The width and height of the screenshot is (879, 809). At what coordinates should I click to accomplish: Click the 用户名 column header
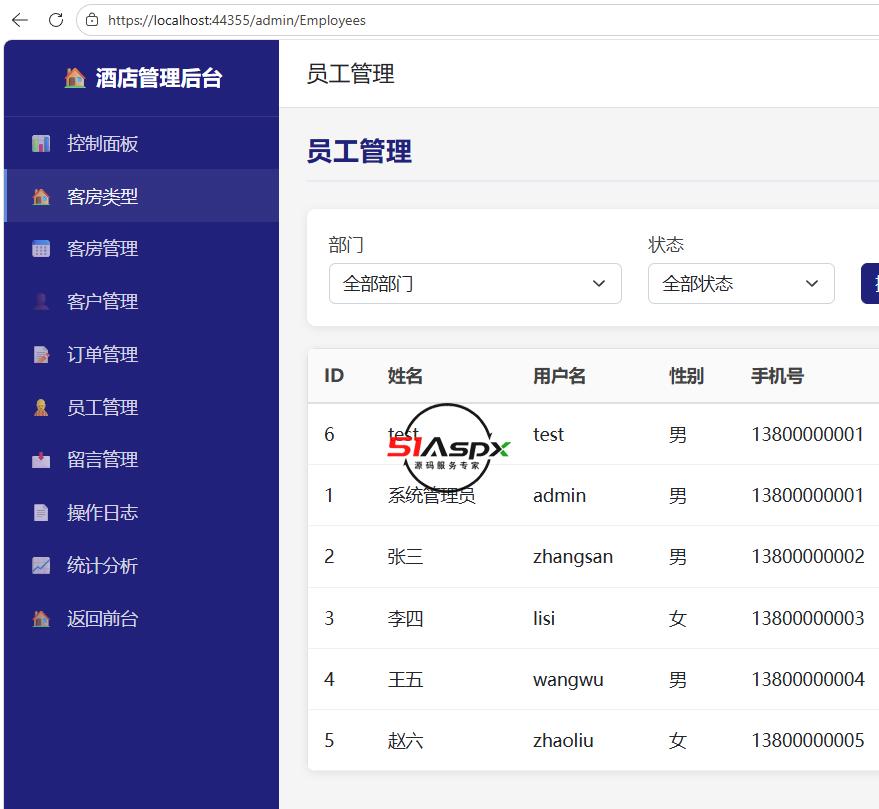pos(559,376)
